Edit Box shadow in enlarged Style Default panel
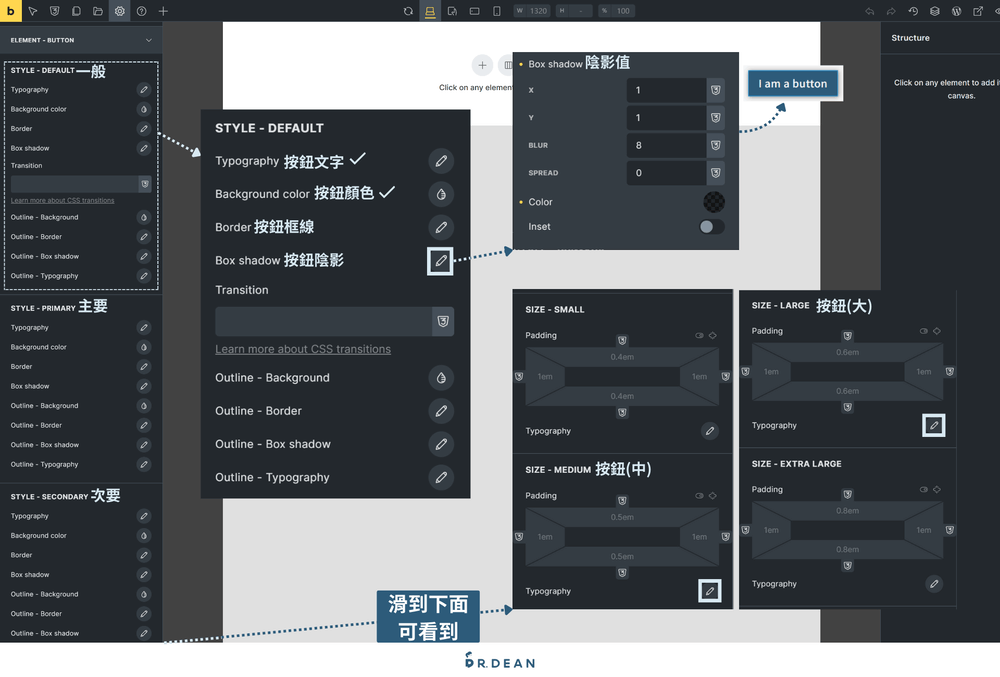 (x=440, y=260)
